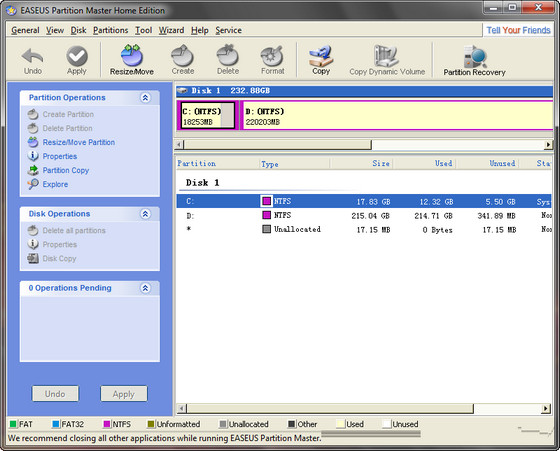
Task: Collapse the Operations Pending panel
Action: (x=145, y=288)
